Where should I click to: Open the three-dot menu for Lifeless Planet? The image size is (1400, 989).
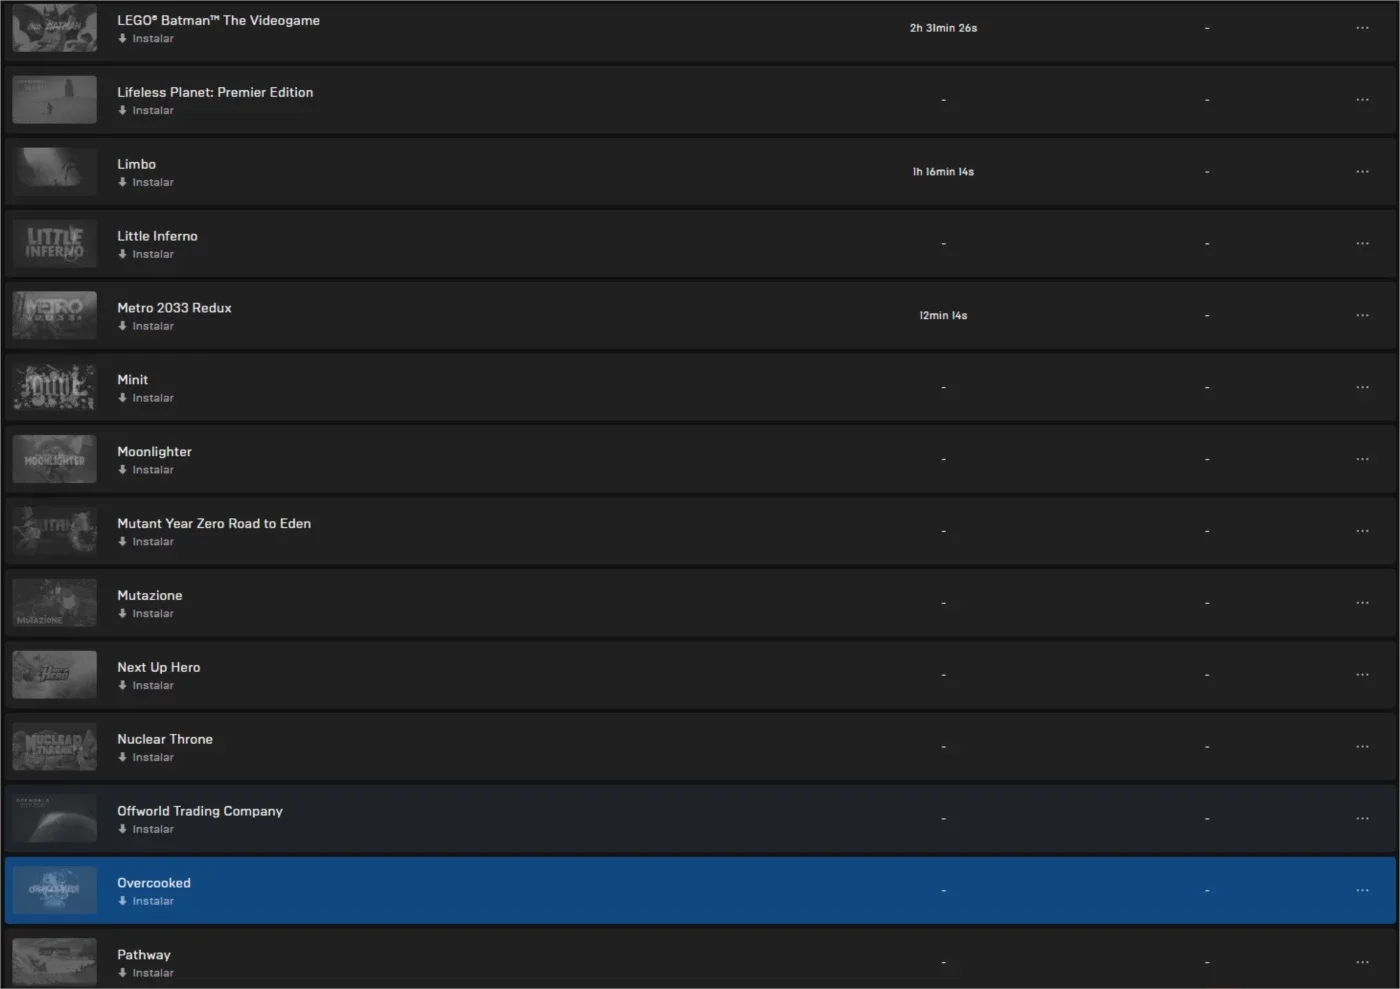[x=1362, y=100]
